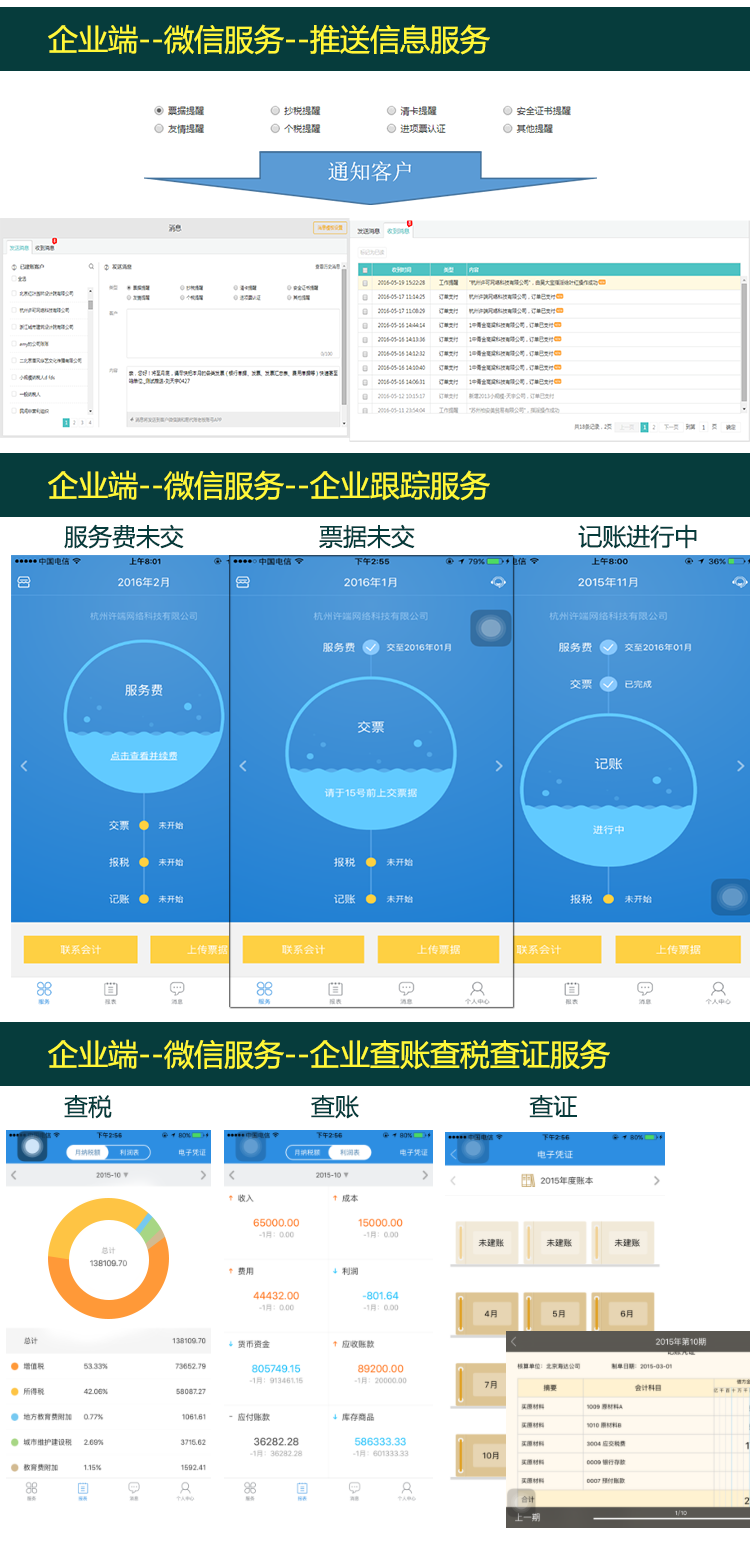Tap the floating assistive touch button near 服务费 in middle phone

[x=491, y=628]
